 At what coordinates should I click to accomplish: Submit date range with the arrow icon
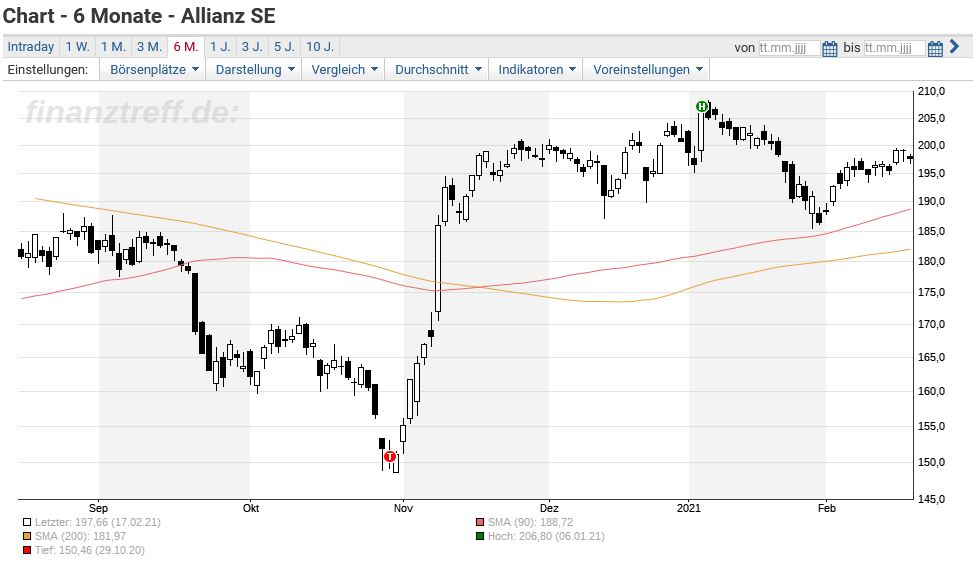(954, 46)
